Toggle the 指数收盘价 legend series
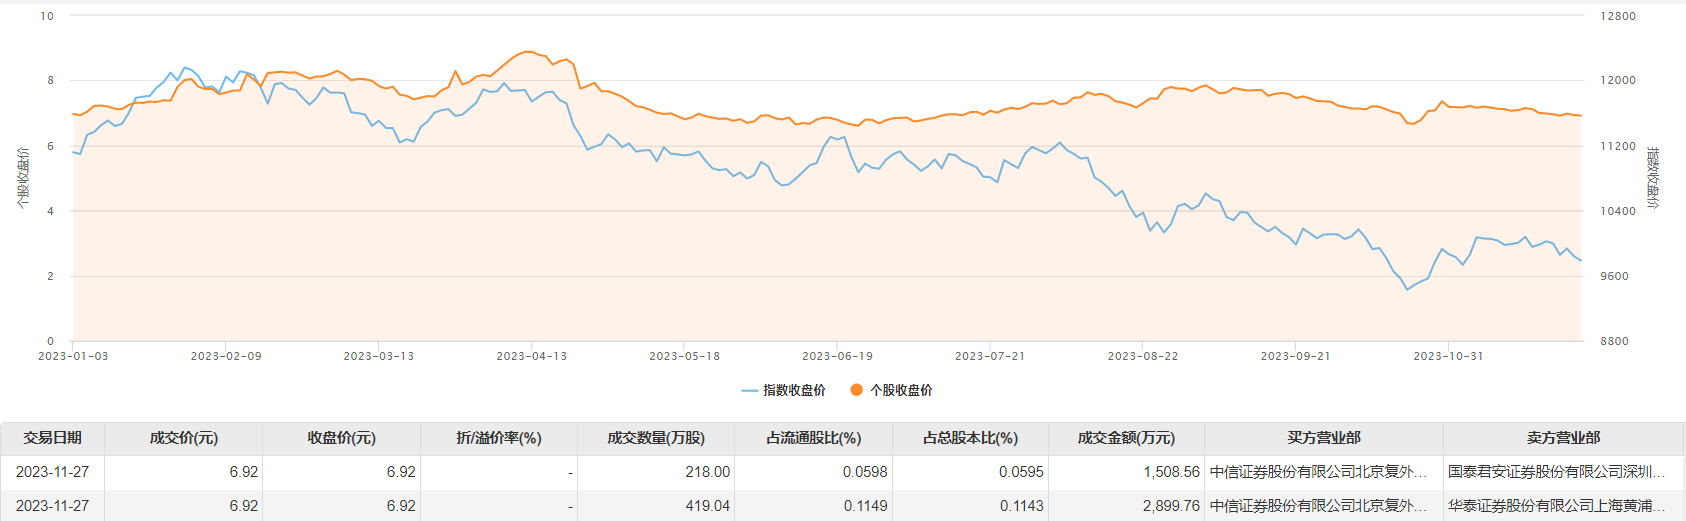Viewport: 1686px width, 521px height. tap(784, 390)
